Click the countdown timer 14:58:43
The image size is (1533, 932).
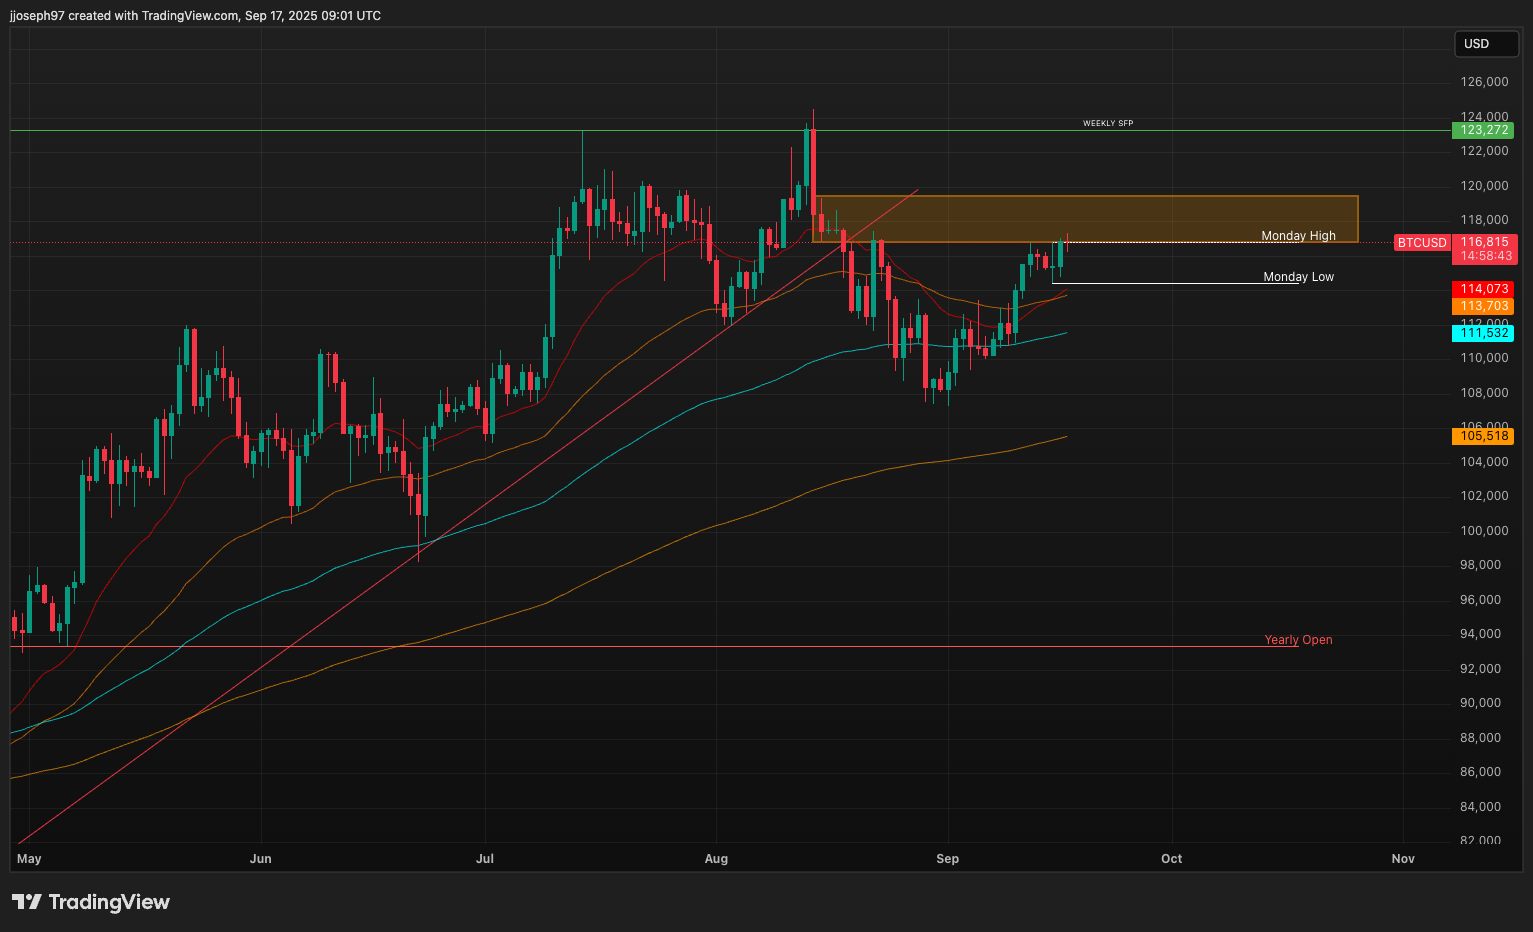coord(1483,256)
